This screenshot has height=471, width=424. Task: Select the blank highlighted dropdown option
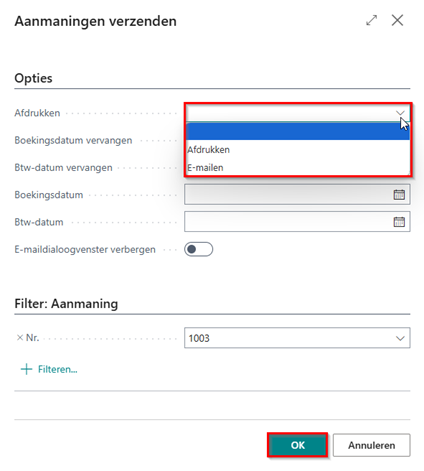(x=298, y=131)
